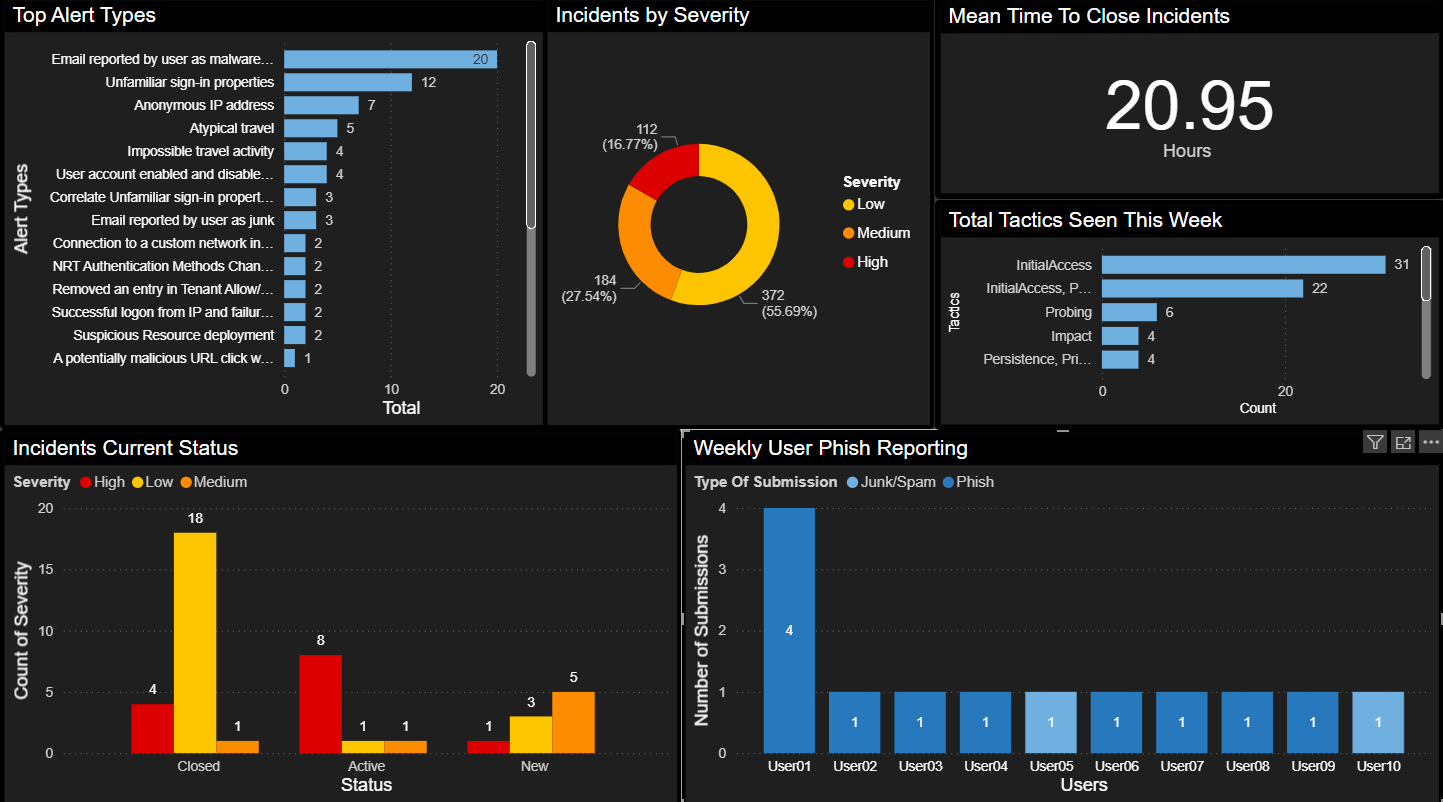This screenshot has width=1443, height=802.
Task: Select the 'User account enabled and disable...' label
Action: coord(165,174)
